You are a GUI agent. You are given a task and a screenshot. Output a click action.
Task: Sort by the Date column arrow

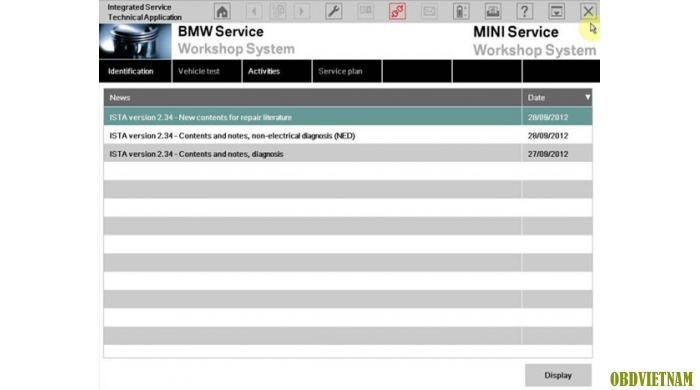point(588,97)
